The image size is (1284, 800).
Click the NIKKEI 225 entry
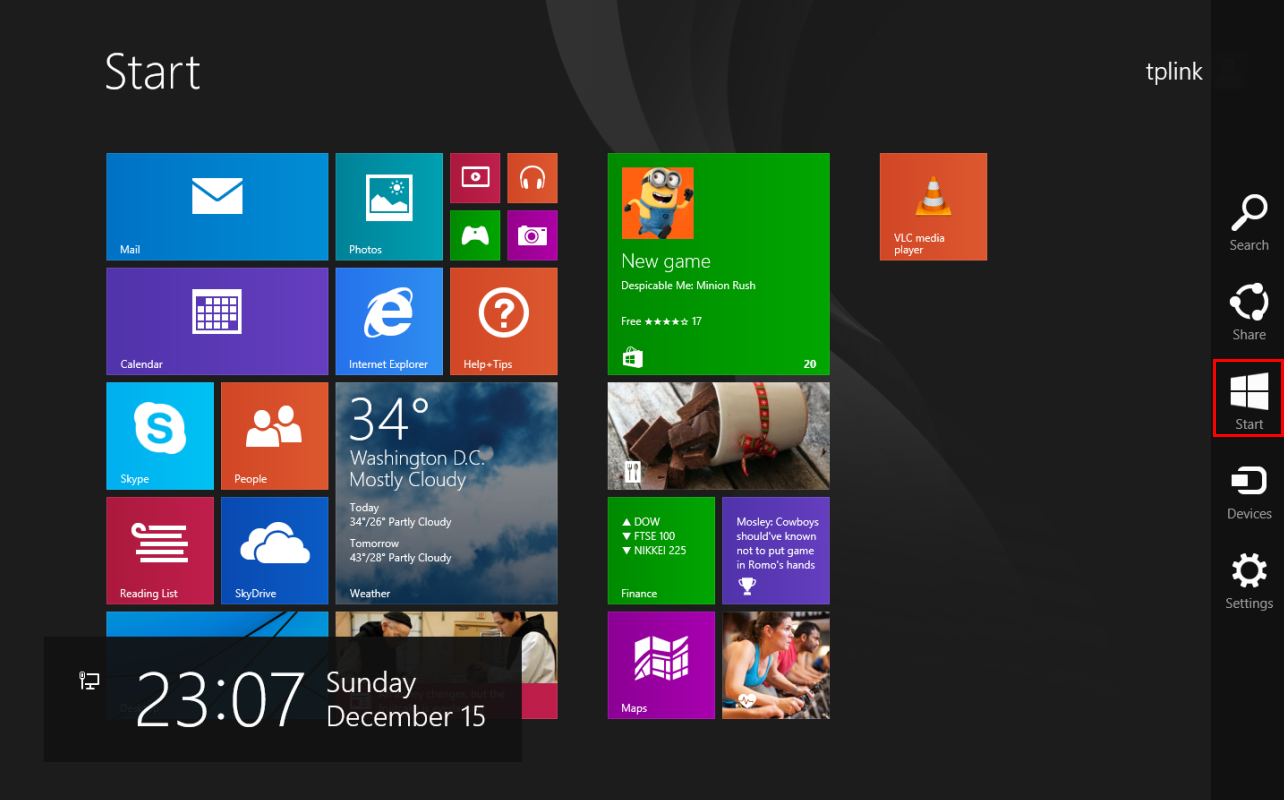[x=654, y=550]
